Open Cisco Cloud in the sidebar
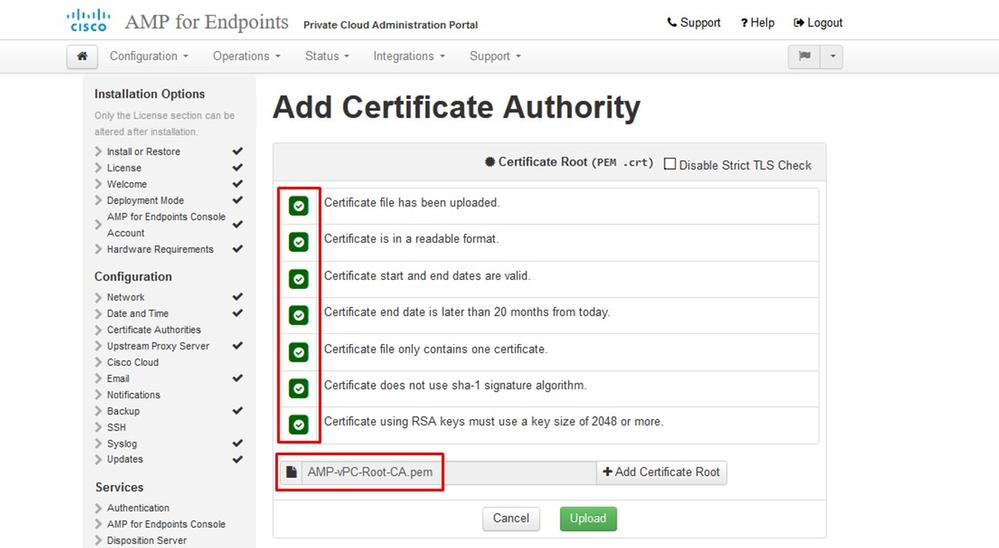999x548 pixels. pos(133,362)
